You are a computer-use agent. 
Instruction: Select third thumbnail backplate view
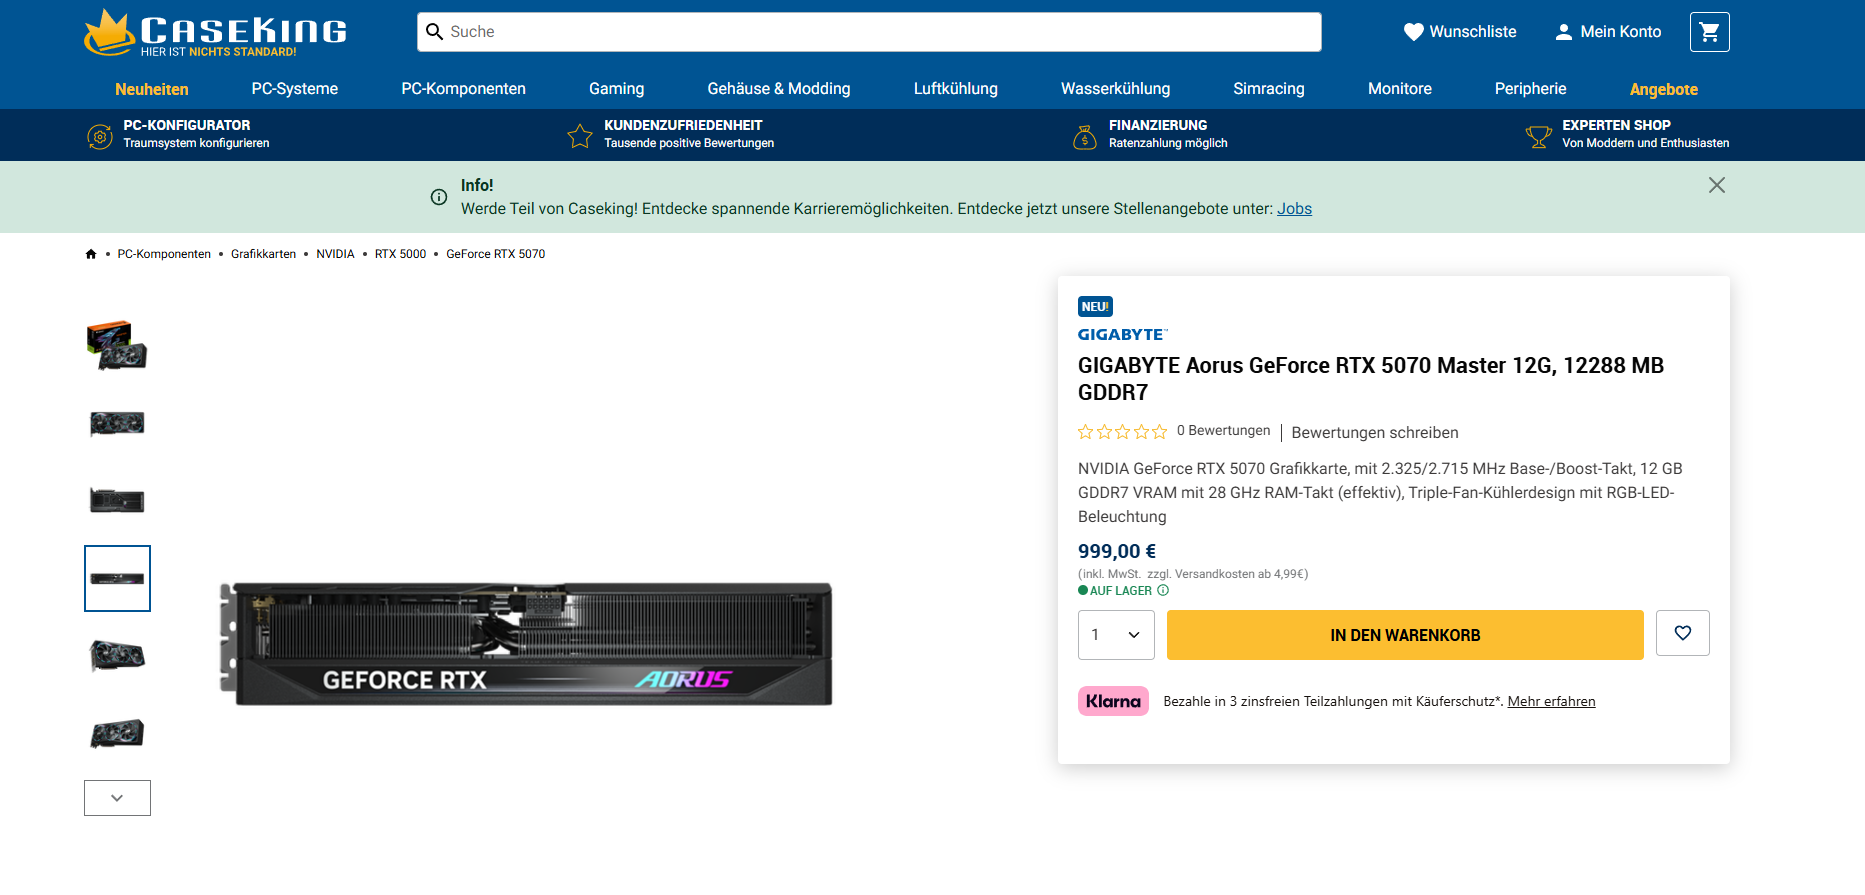[117, 500]
